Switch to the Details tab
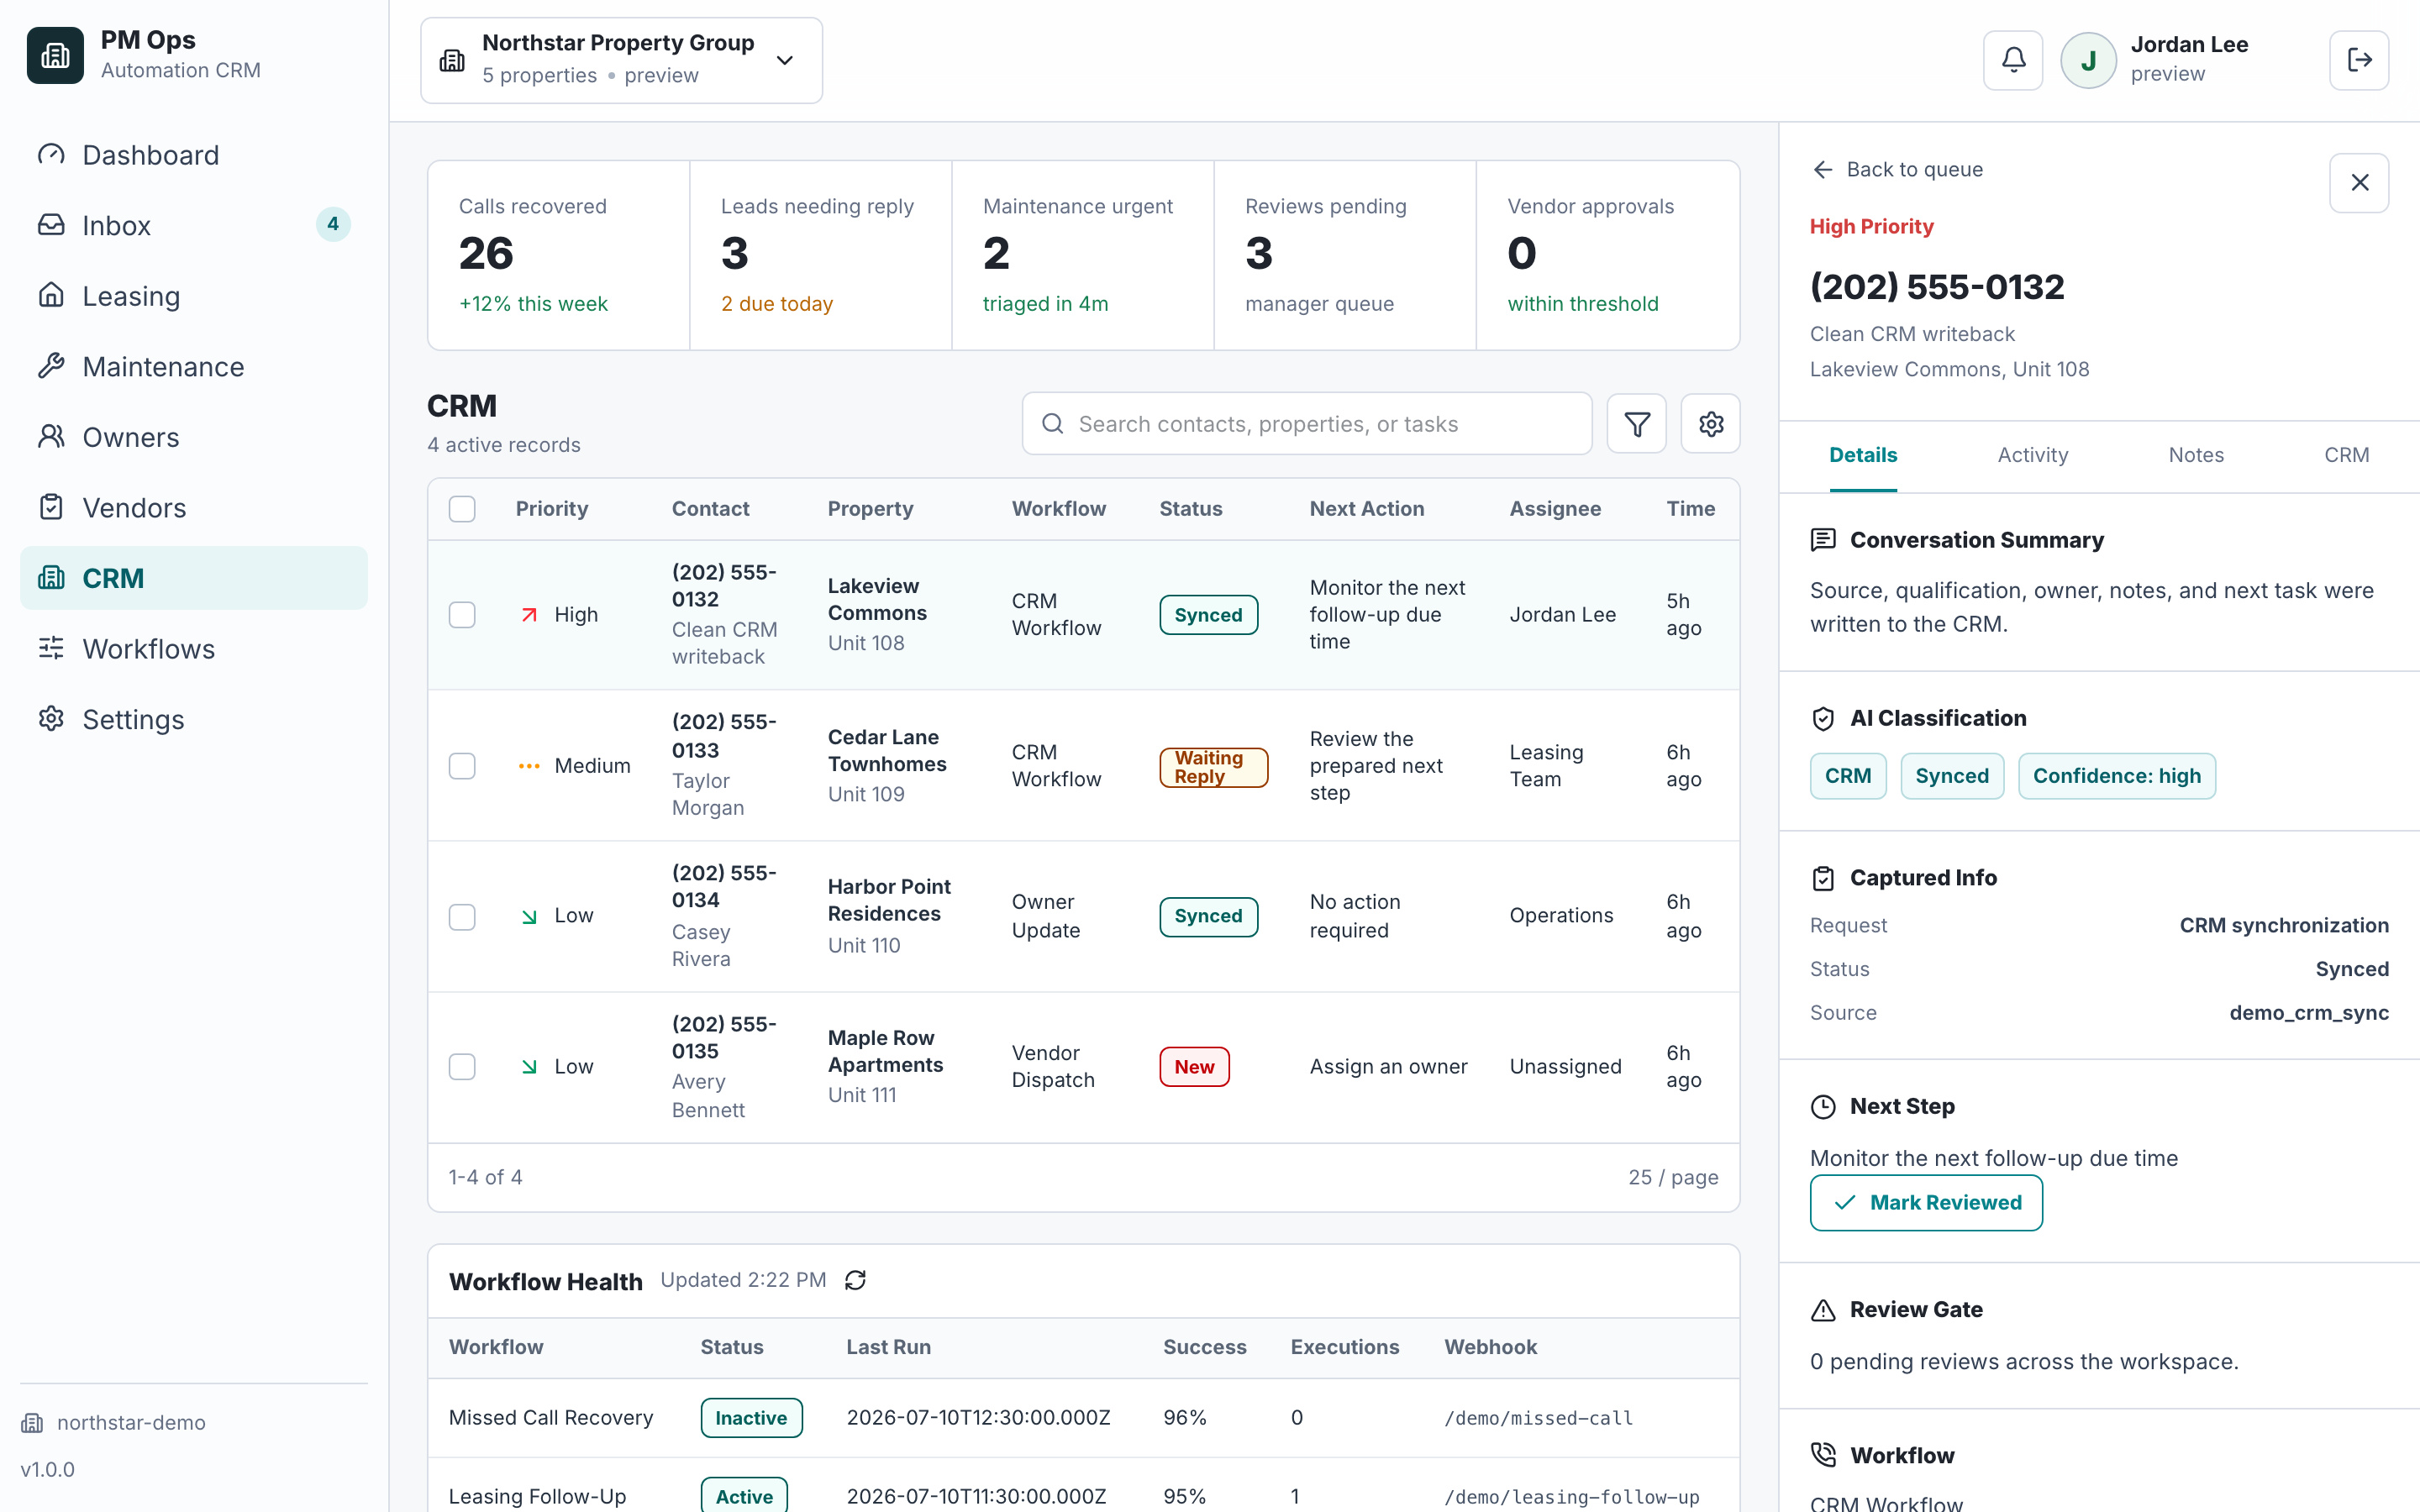 (x=1863, y=455)
